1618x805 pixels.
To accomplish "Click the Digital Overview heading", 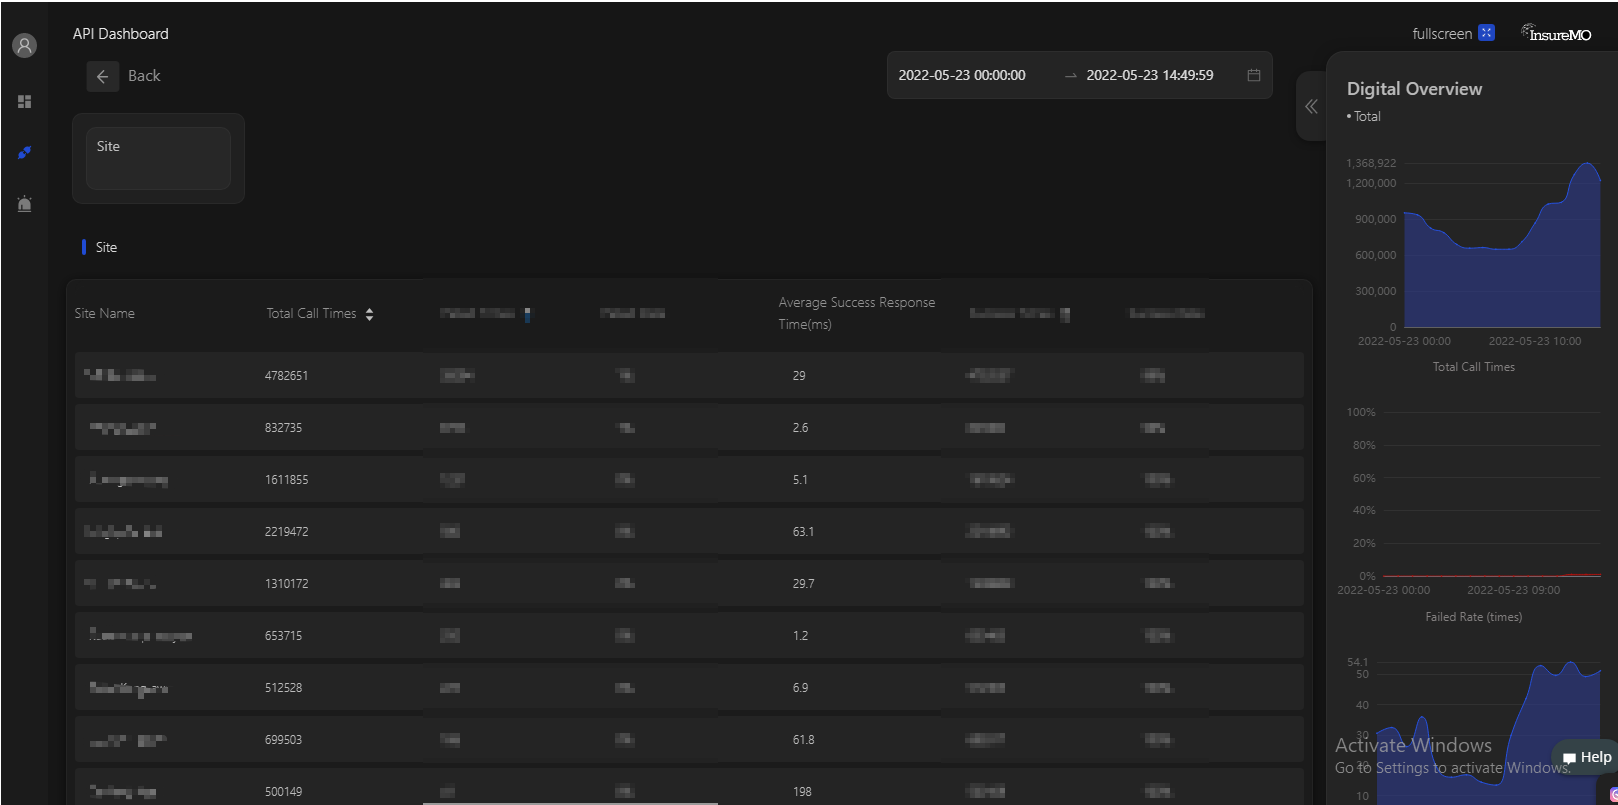I will pos(1414,88).
